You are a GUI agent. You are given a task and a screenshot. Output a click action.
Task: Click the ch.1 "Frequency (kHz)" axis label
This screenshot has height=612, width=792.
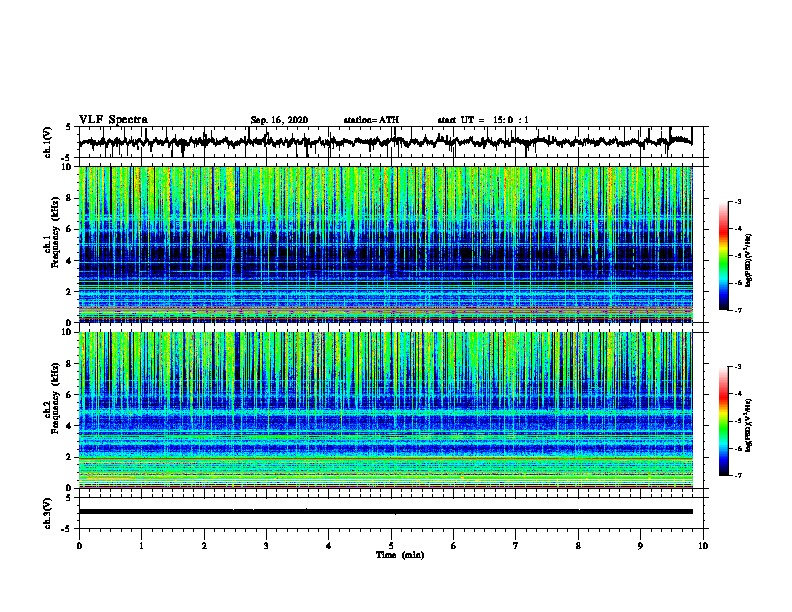(55, 232)
